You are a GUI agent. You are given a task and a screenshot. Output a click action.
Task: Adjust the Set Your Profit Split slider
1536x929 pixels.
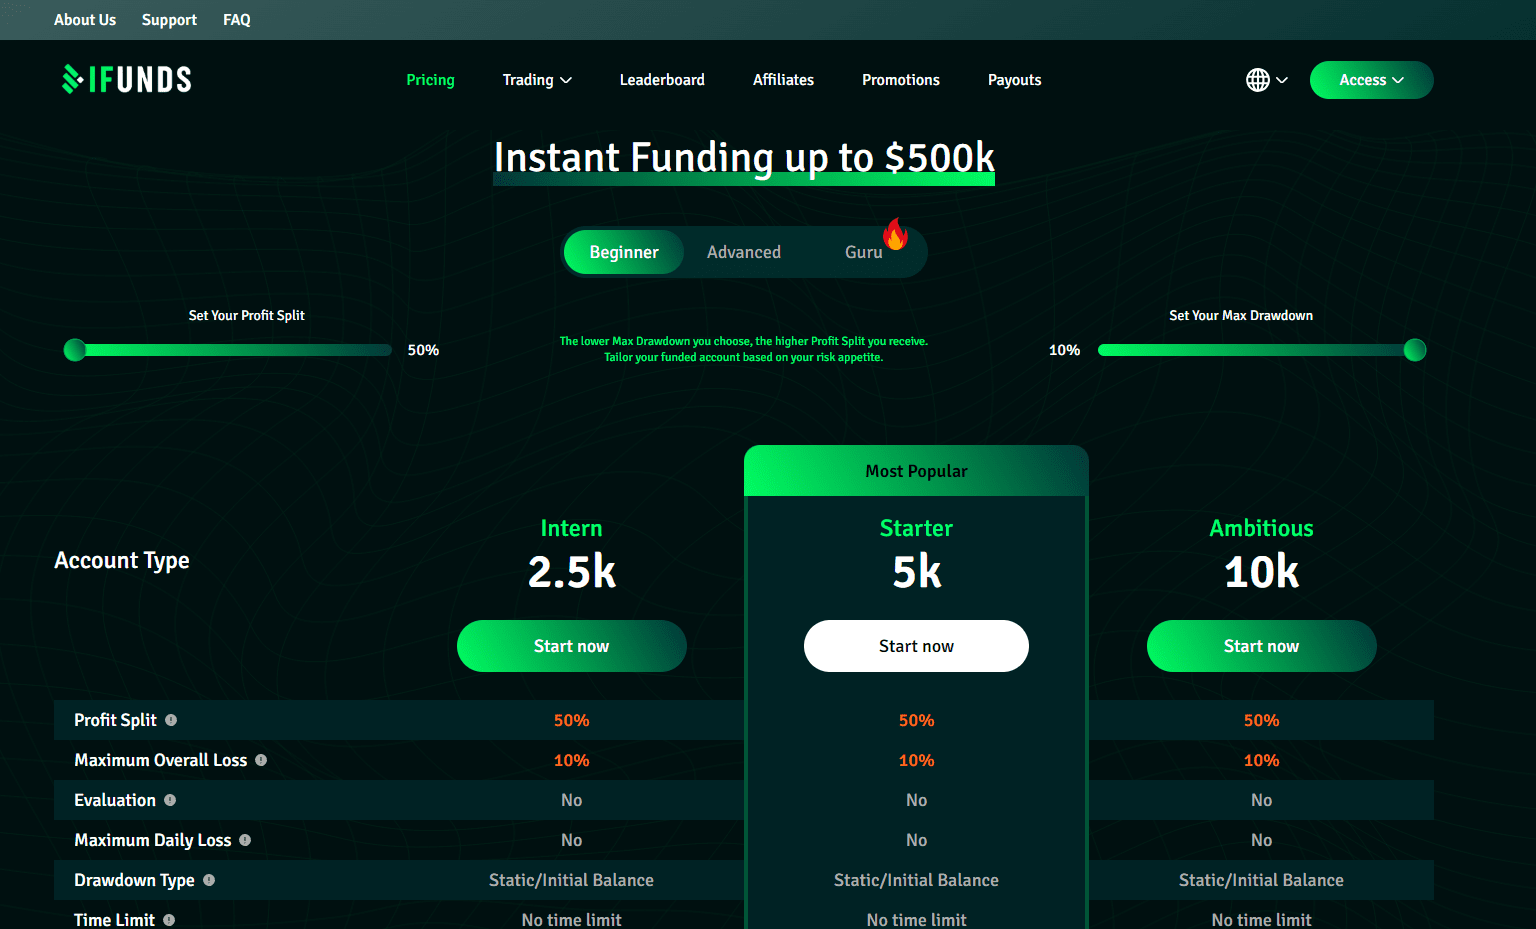coord(75,350)
